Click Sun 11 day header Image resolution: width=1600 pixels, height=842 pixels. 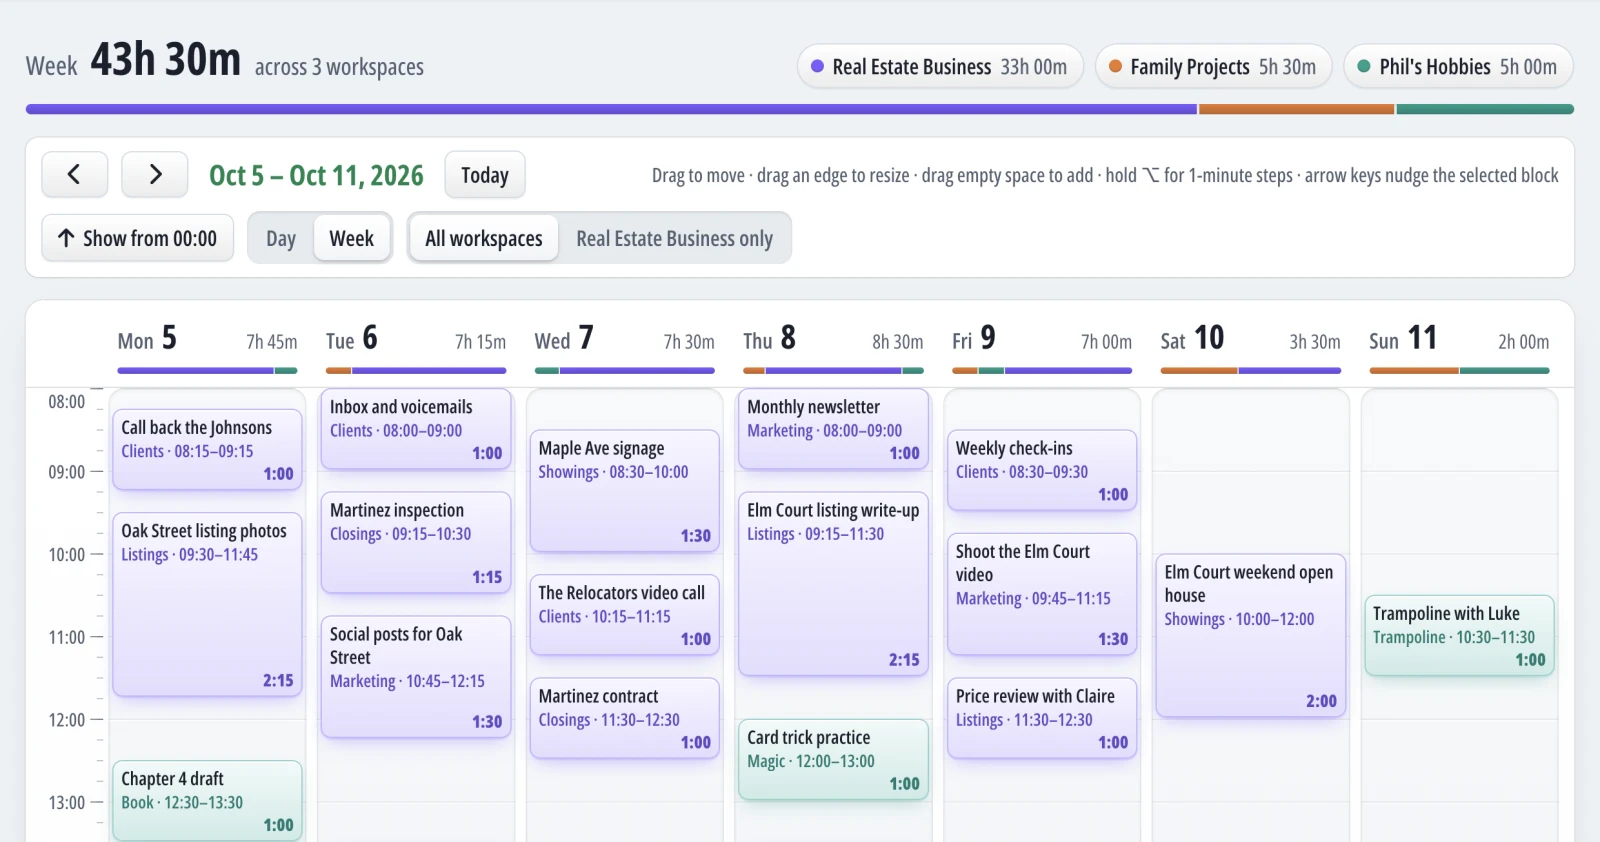tap(1403, 339)
